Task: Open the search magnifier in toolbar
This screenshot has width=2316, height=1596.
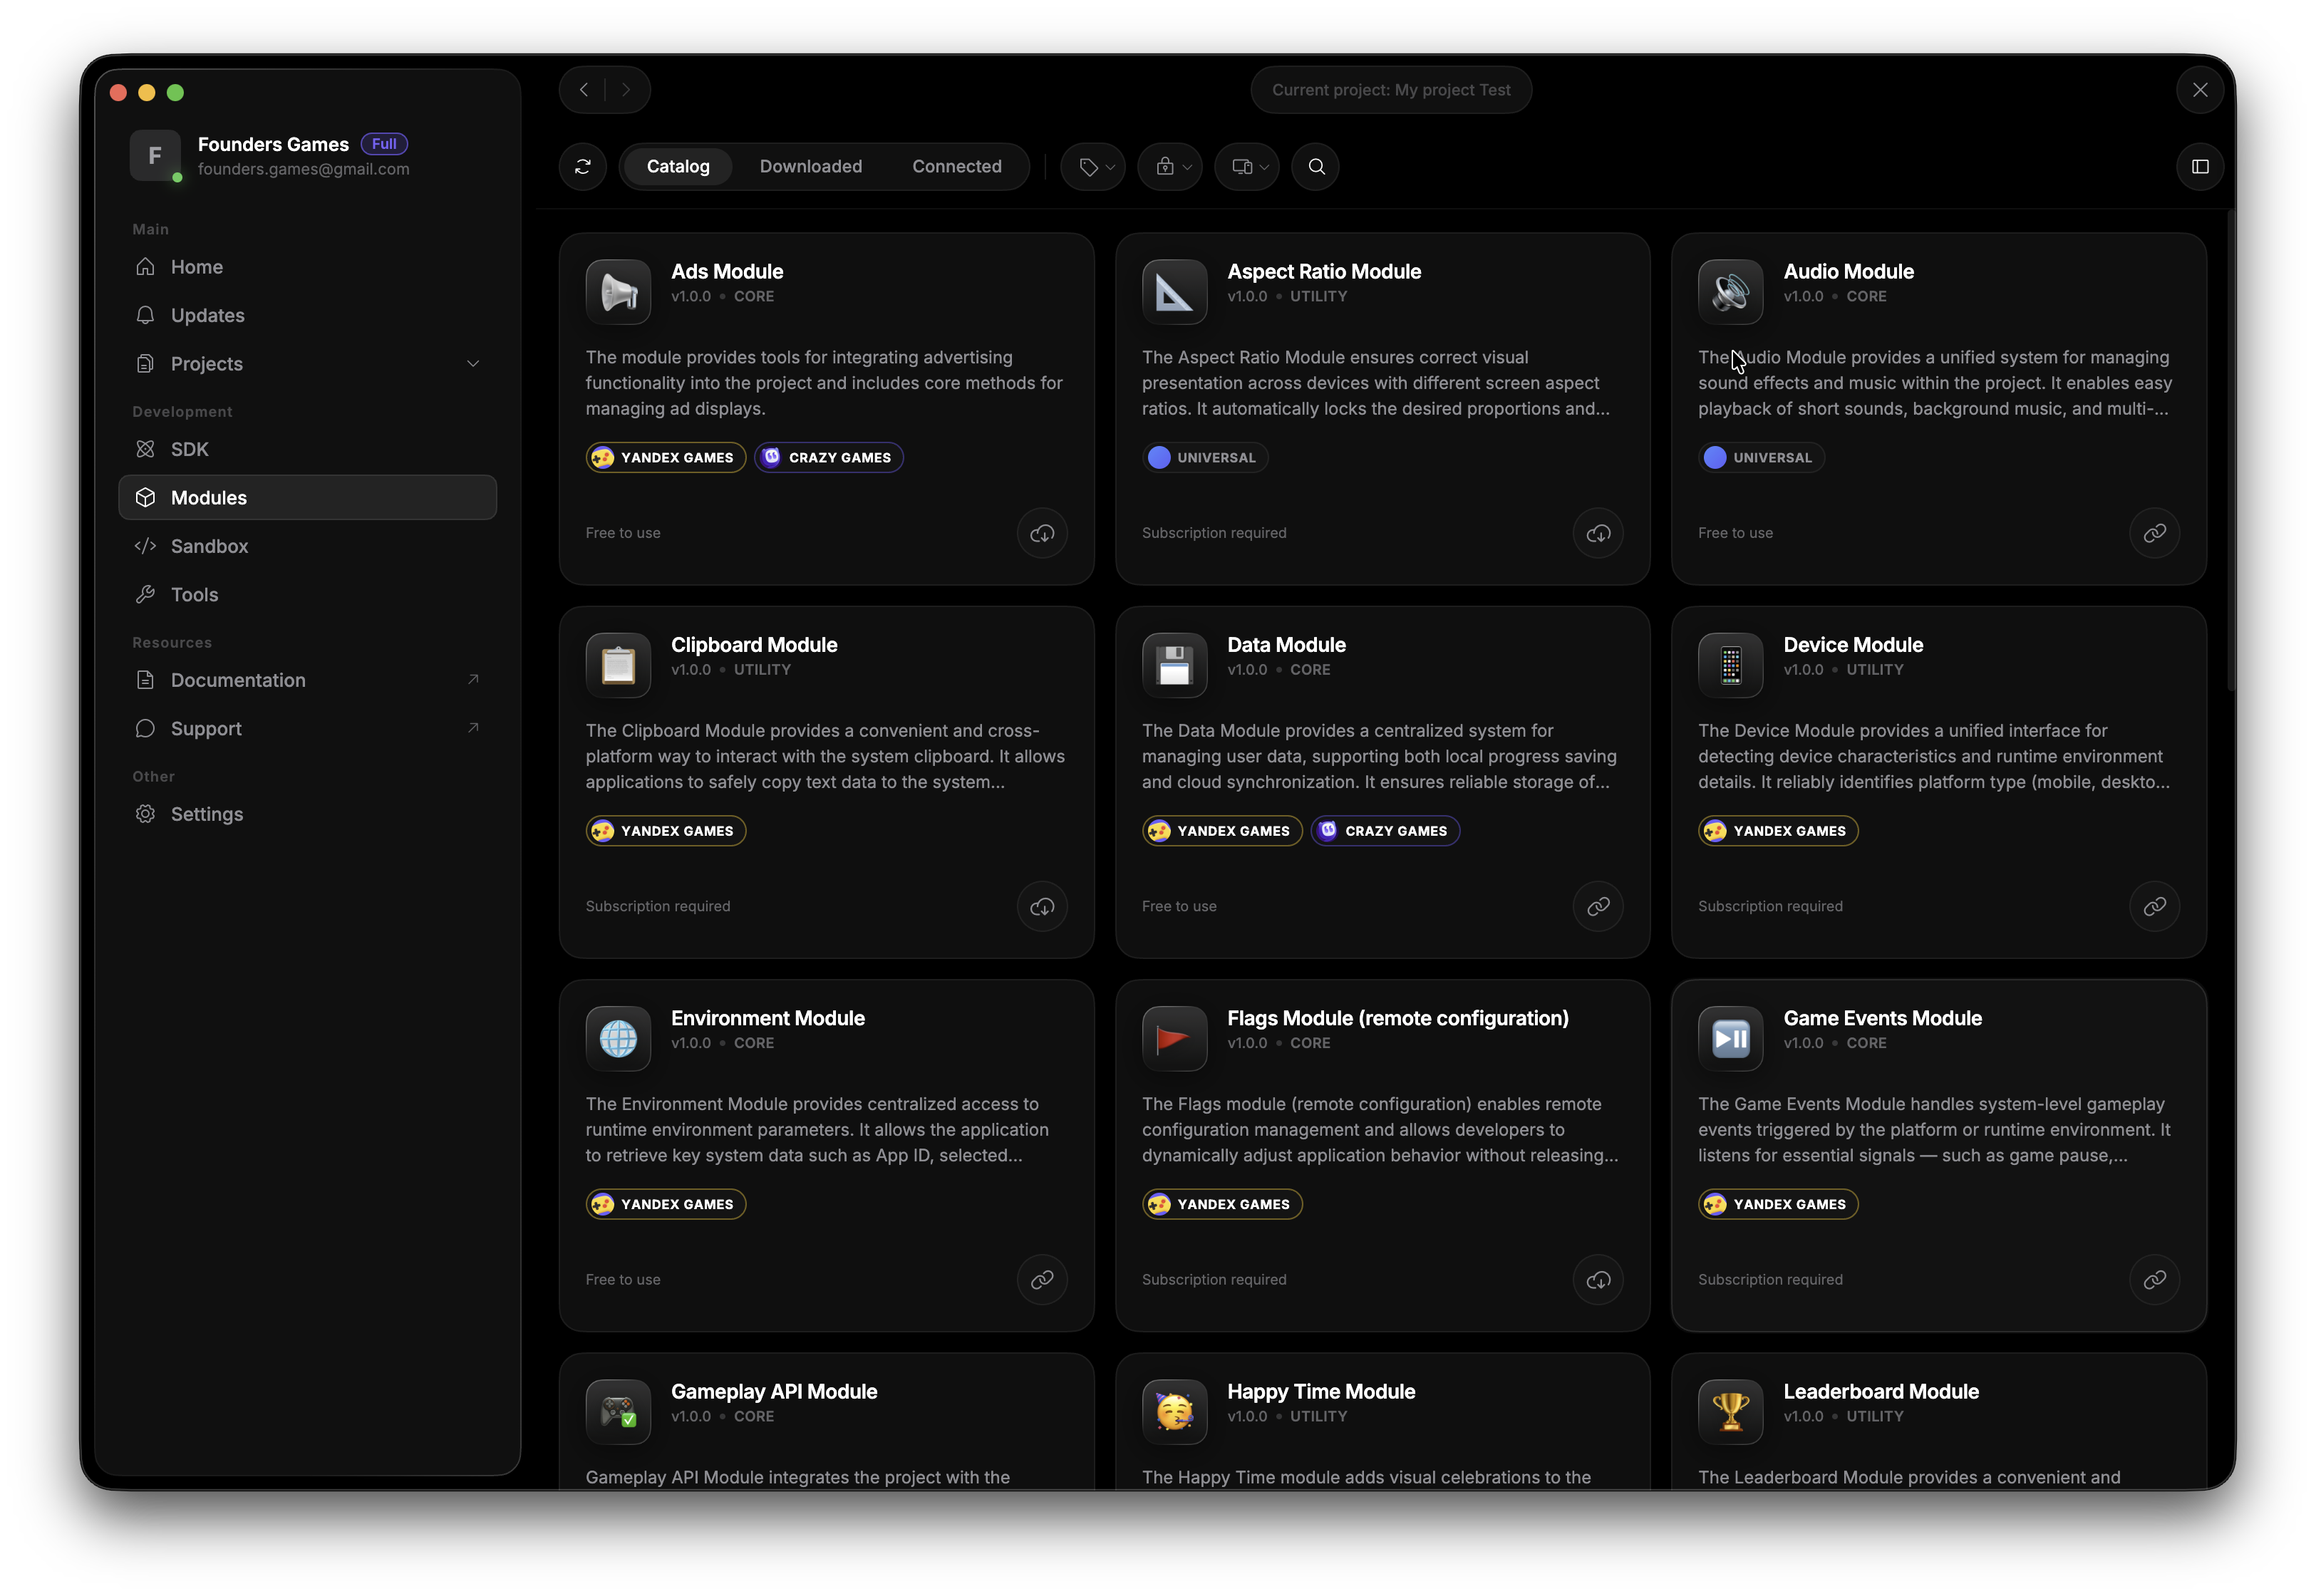Action: click(x=1316, y=167)
